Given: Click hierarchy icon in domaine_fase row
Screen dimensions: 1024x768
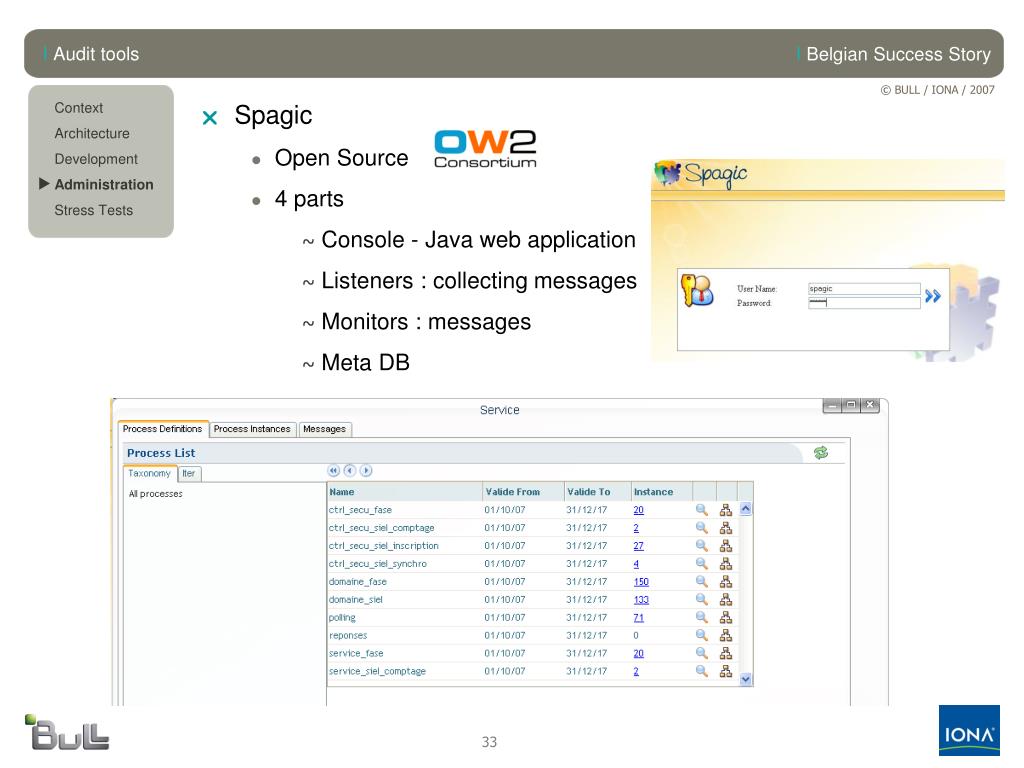Looking at the screenshot, I should tap(726, 582).
